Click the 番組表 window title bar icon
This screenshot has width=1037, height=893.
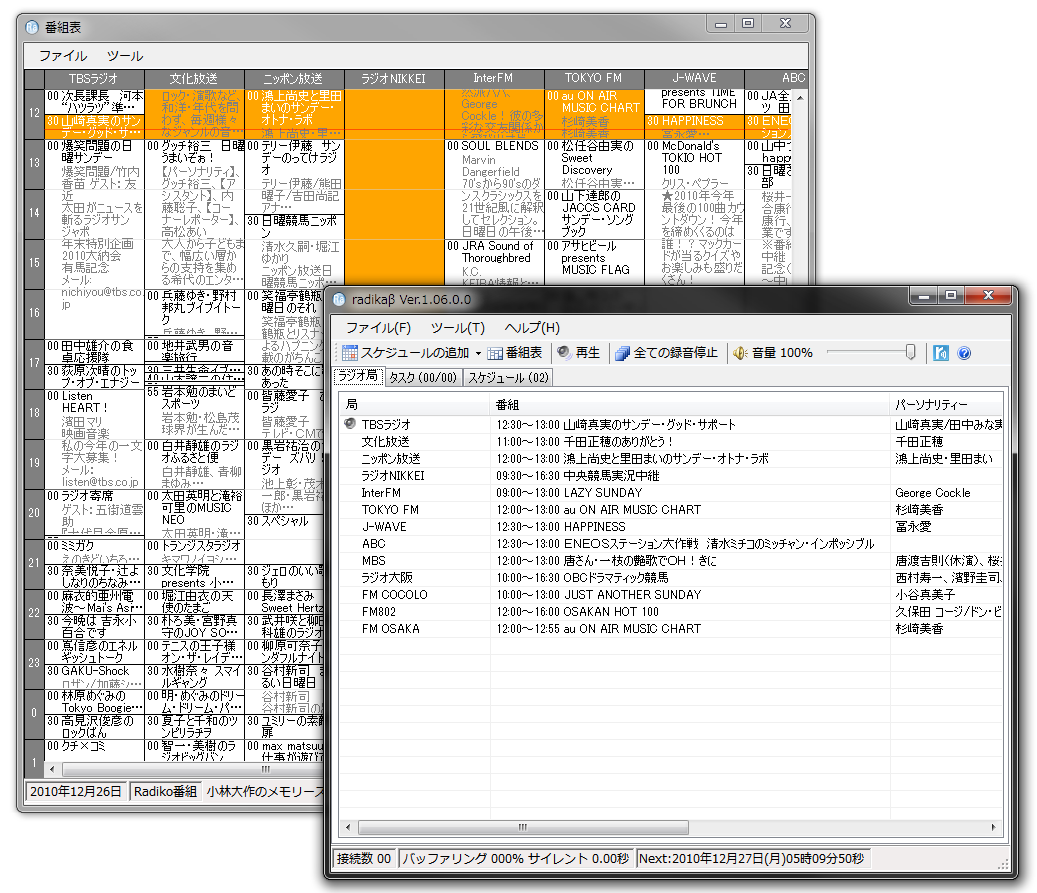click(32, 27)
